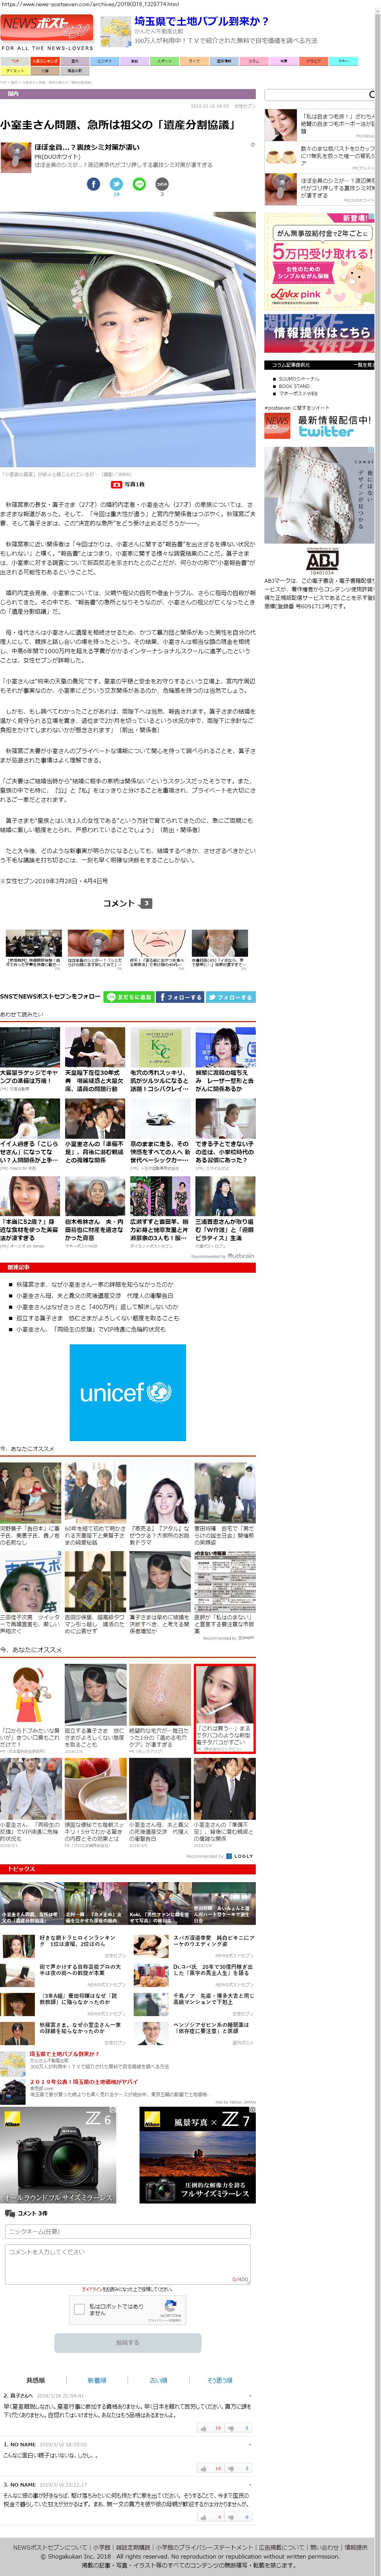Click the LINE 友だち追加 follow button
Viewport: 381px width, 2576px height.
click(x=129, y=997)
